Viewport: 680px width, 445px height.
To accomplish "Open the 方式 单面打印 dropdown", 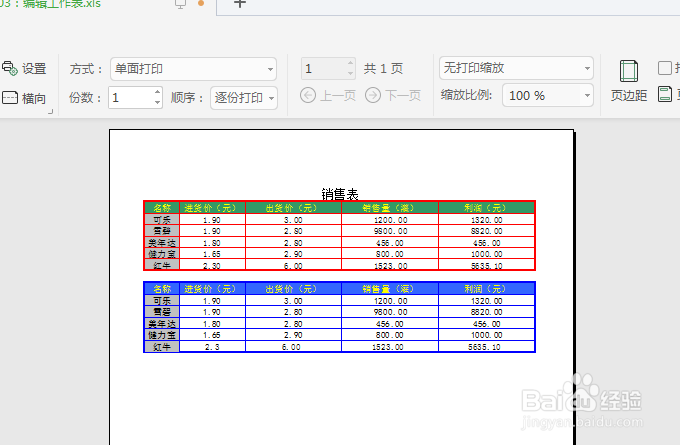I will point(193,69).
